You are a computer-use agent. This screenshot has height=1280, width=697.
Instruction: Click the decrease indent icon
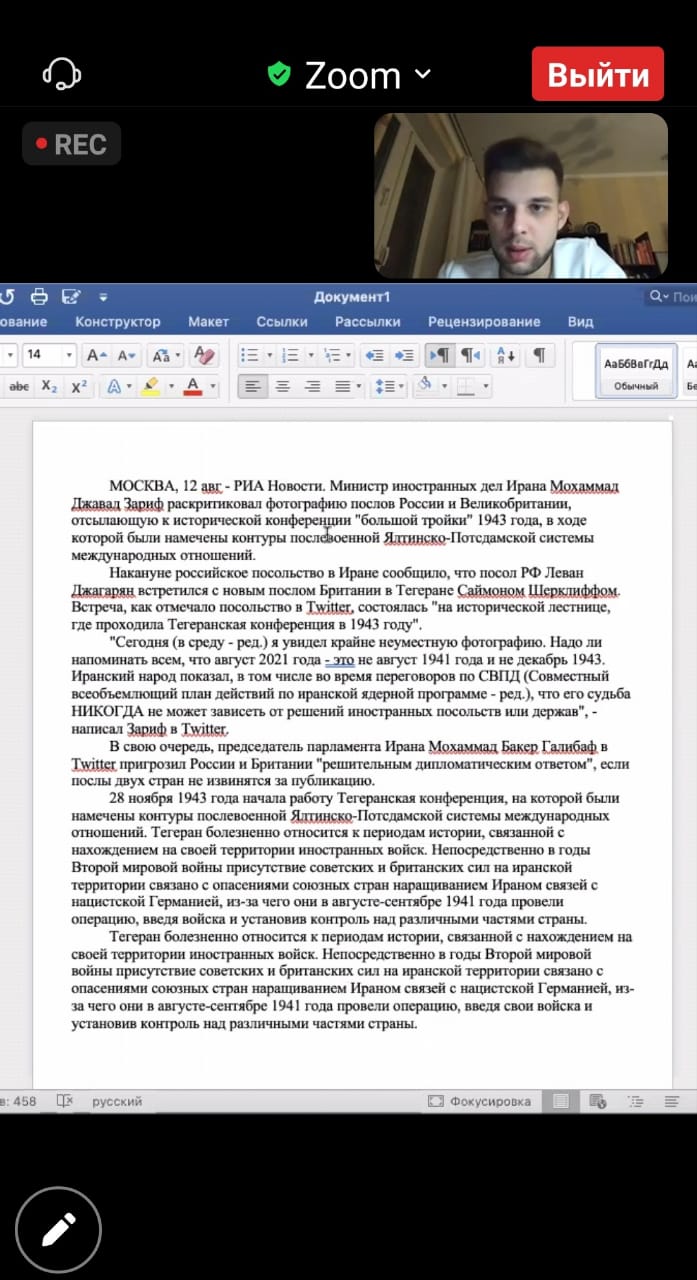[x=373, y=355]
